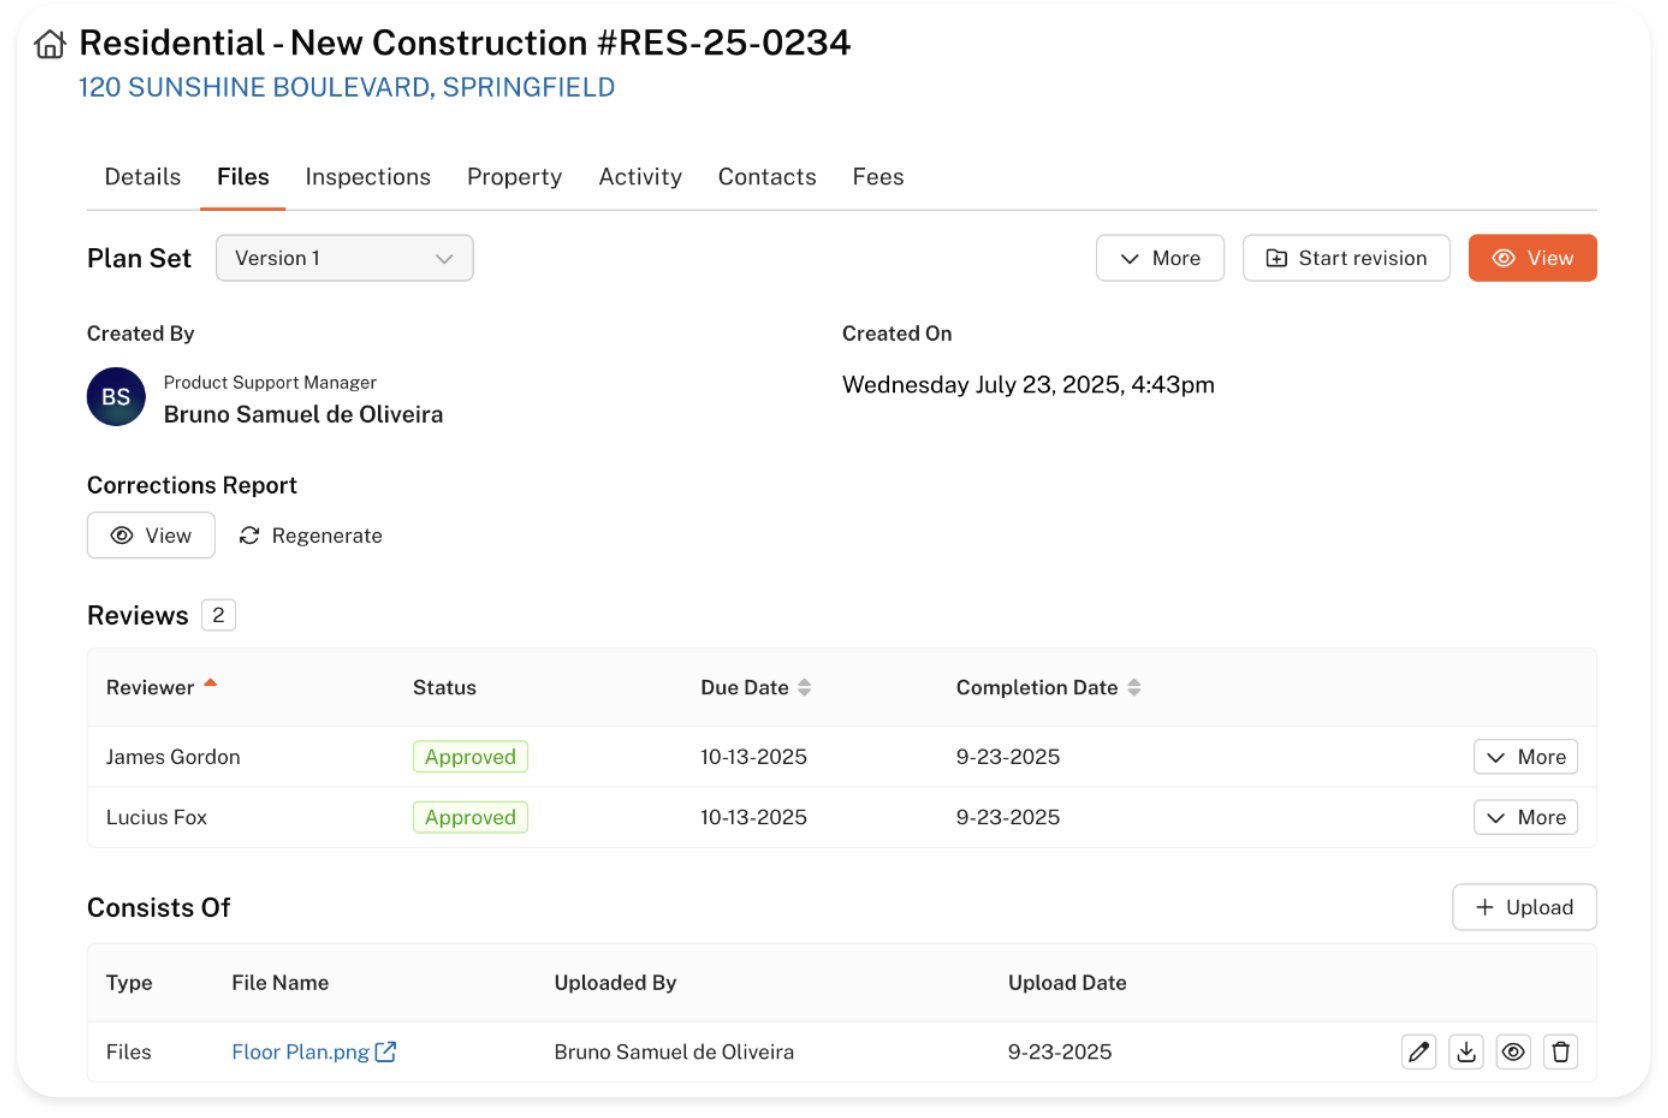Expand the More menu for James Gordon
This screenshot has width=1668, height=1118.
(1525, 757)
